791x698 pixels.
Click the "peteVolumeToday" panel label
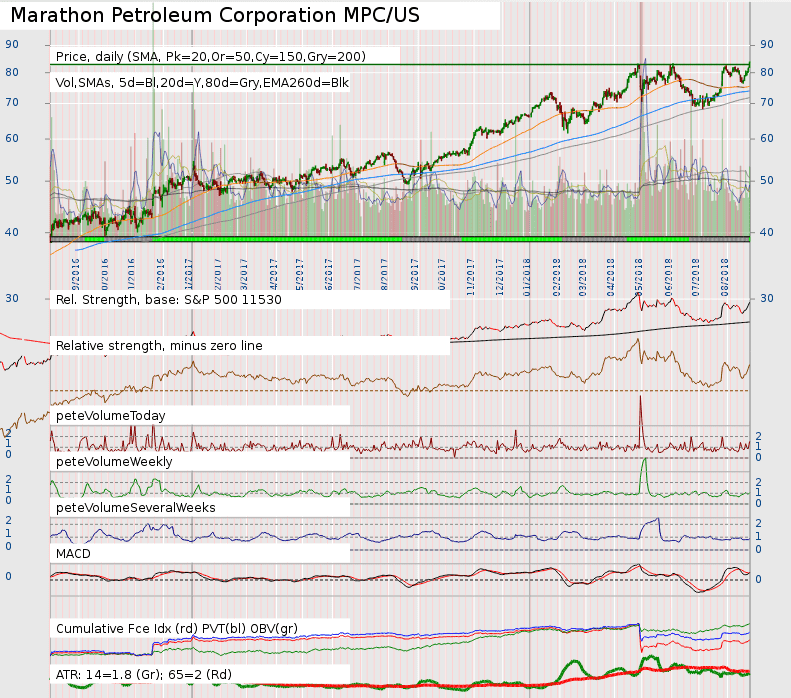pyautogui.click(x=110, y=416)
